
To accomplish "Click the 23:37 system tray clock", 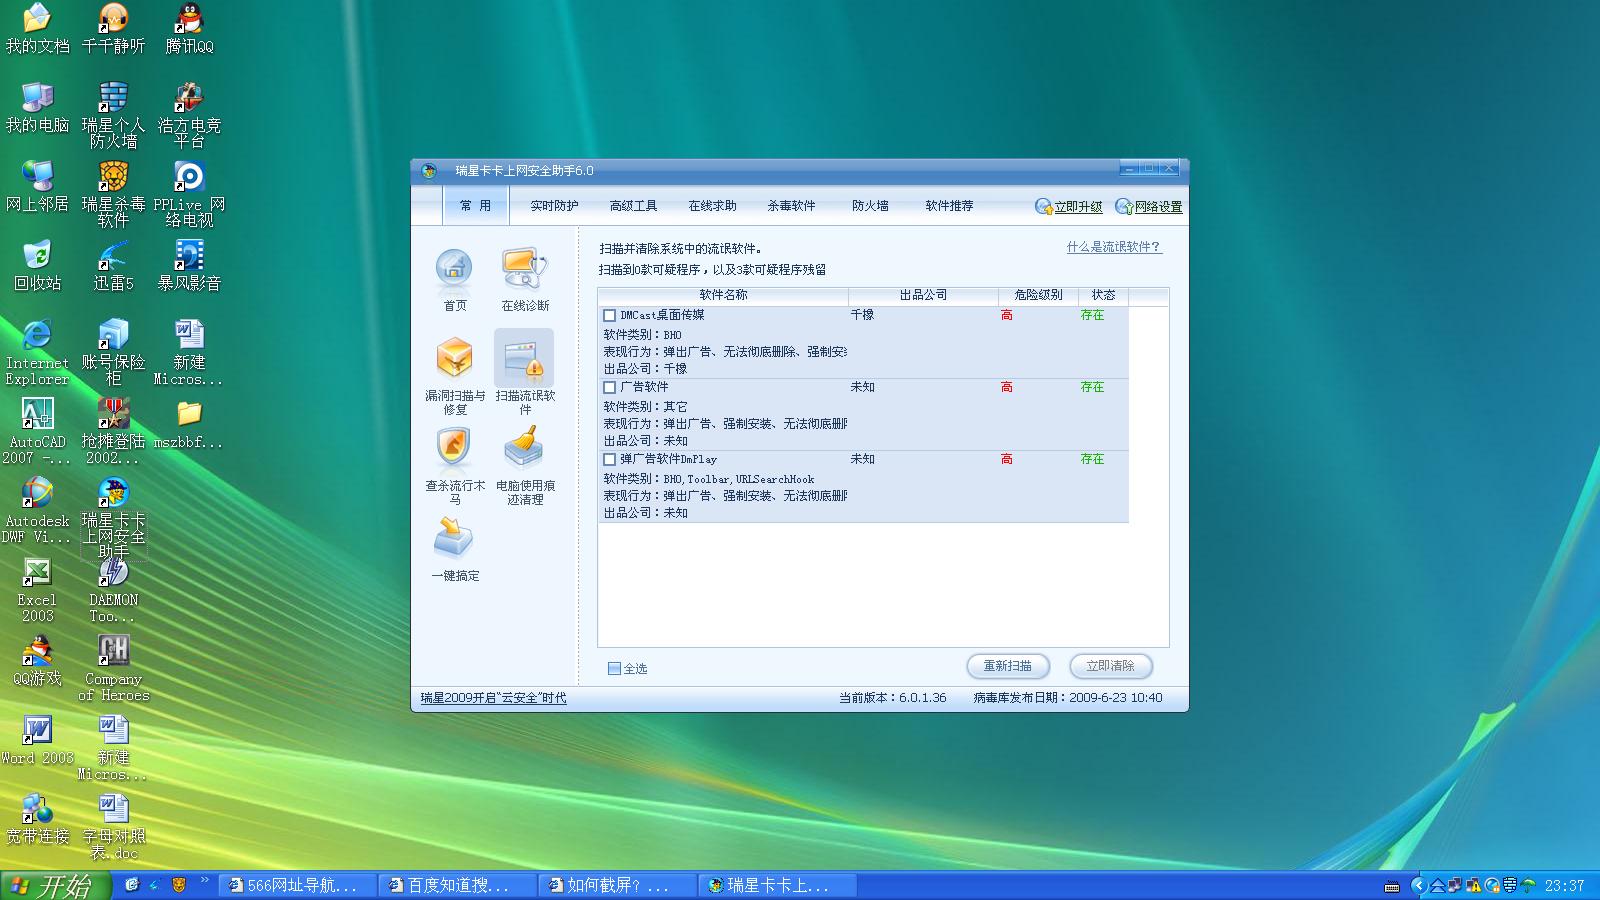I will click(1564, 886).
